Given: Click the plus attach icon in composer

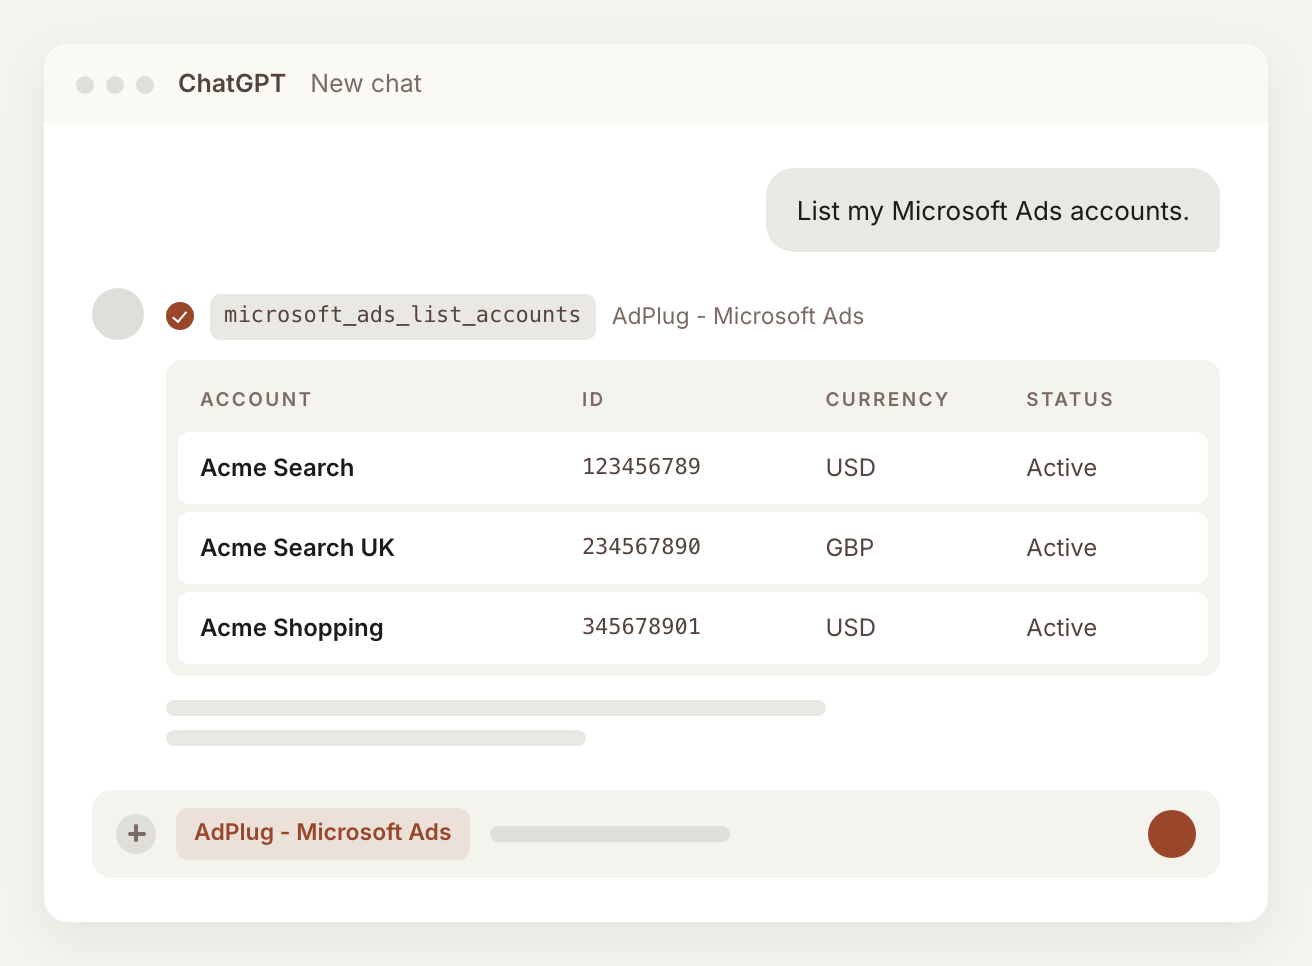Looking at the screenshot, I should point(136,834).
